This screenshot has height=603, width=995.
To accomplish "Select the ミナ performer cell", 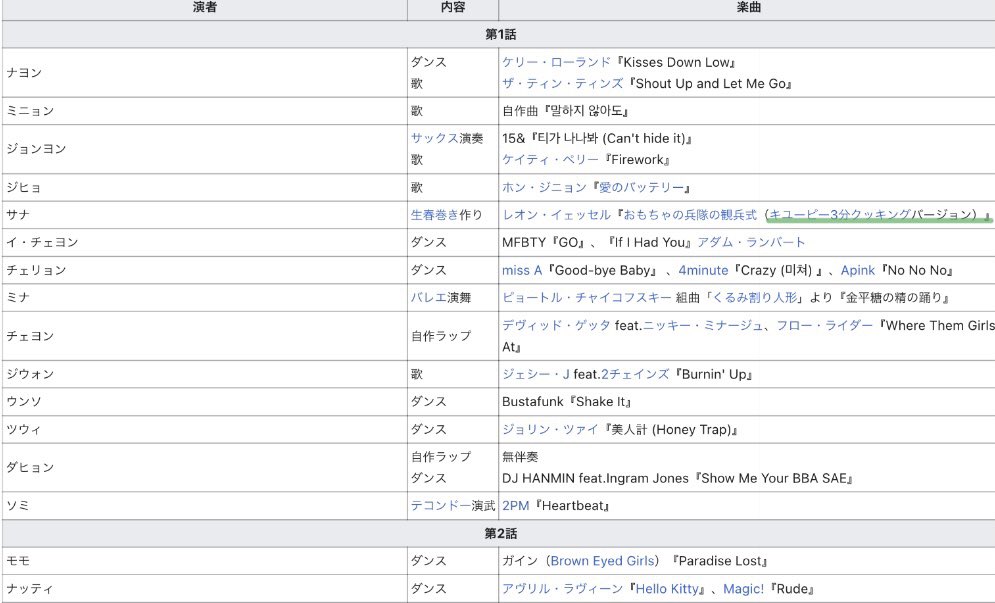I will pos(204,297).
